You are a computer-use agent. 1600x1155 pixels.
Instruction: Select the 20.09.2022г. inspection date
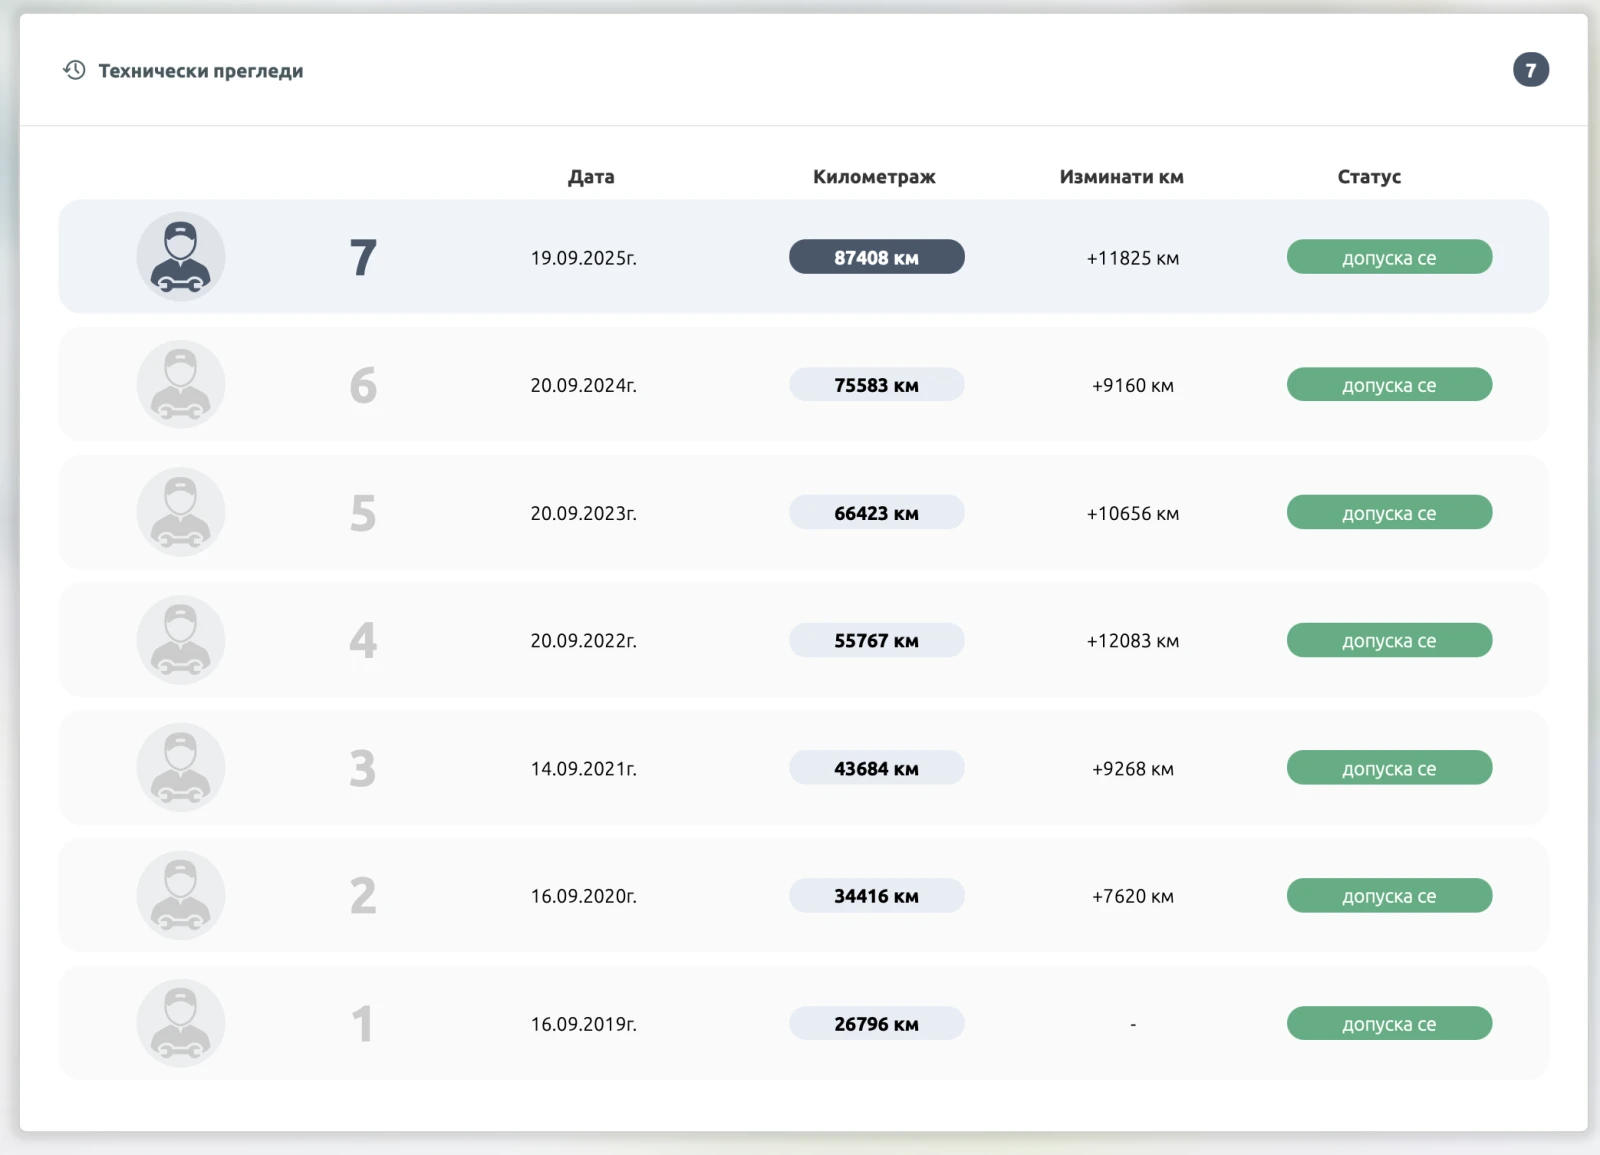click(583, 641)
